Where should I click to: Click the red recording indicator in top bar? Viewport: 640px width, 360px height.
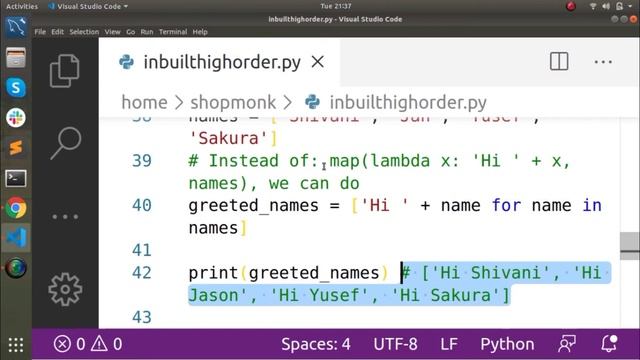[x=571, y=6]
